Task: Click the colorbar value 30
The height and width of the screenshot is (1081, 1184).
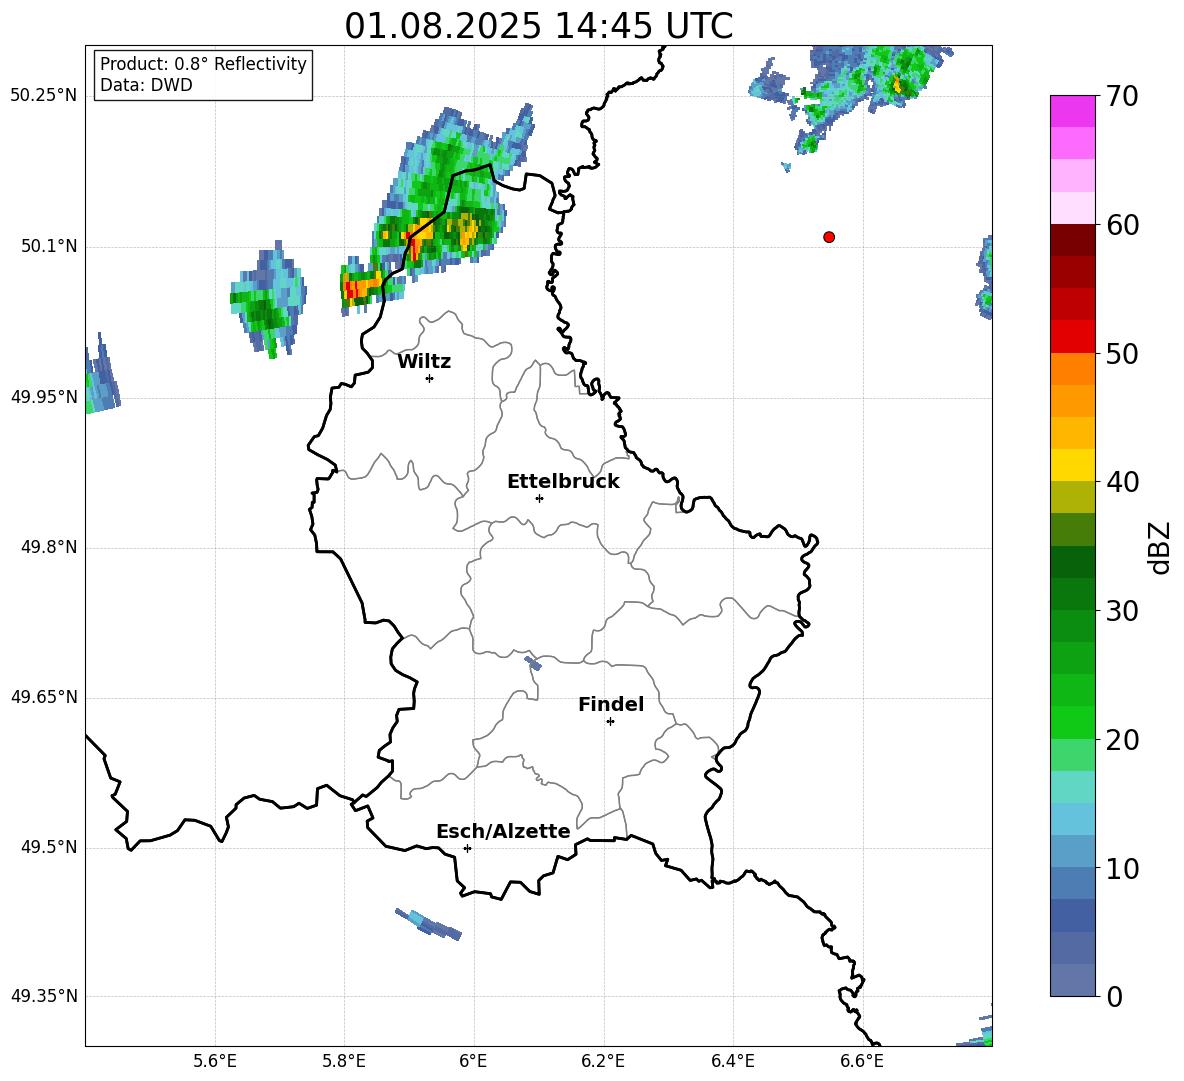Action: [1122, 611]
